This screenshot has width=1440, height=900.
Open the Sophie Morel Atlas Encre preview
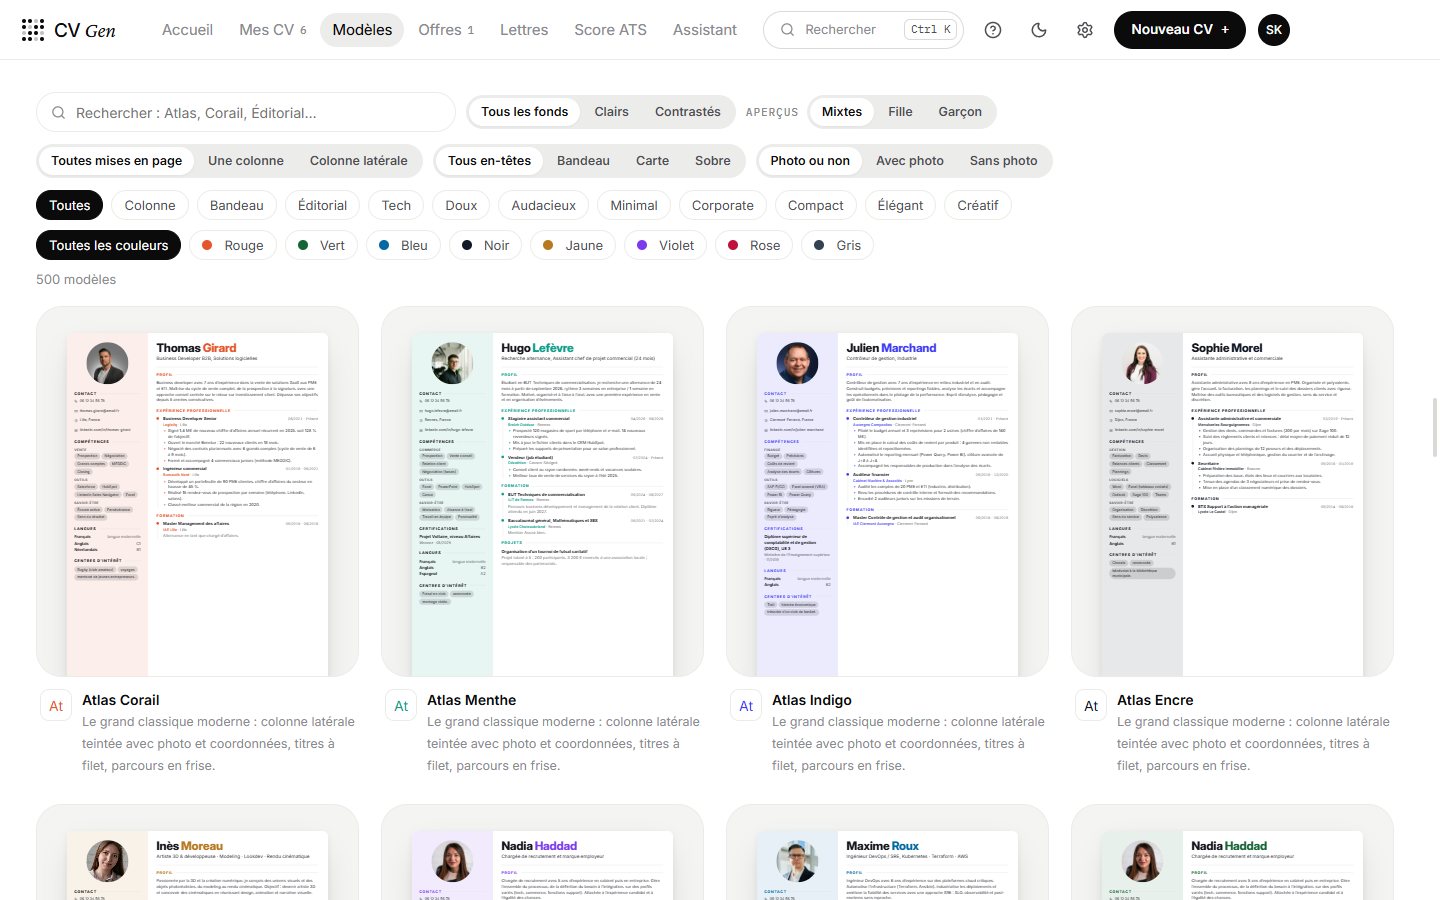coord(1232,491)
